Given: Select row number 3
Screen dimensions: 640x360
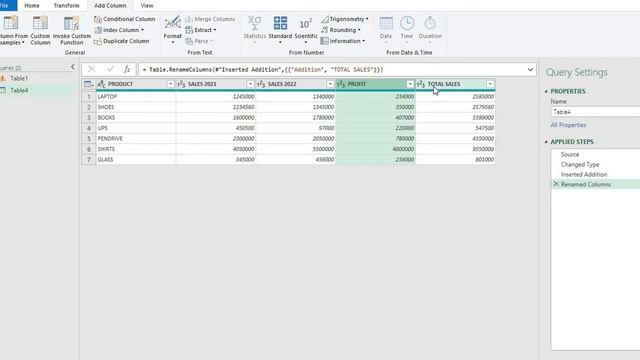Looking at the screenshot, I should click(89, 118).
